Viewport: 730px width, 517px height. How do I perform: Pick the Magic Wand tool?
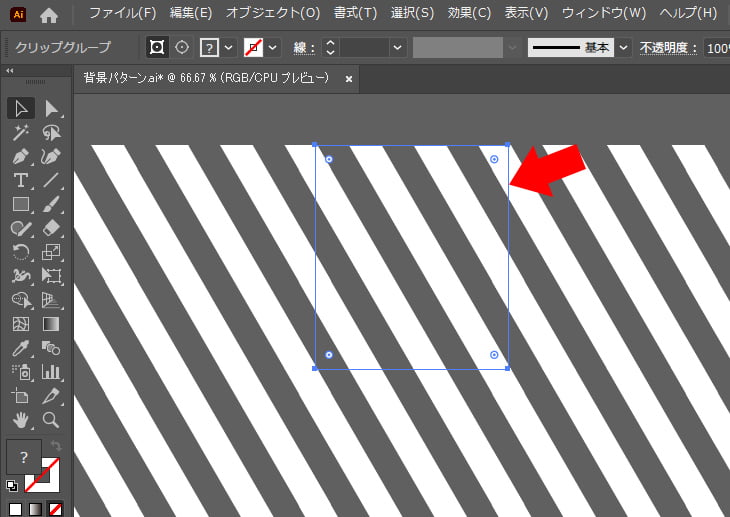tap(21, 133)
